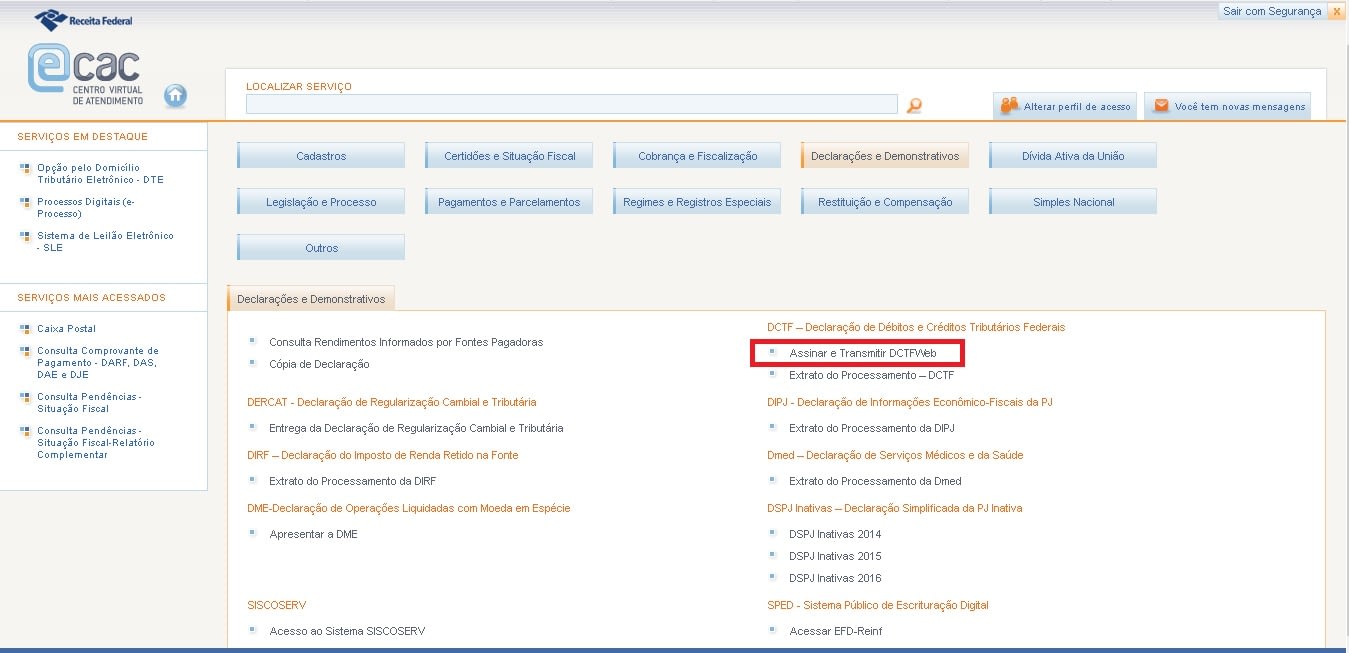The image size is (1349, 653).
Task: Open Sistema de Leilão Eletrônico - SLE
Action: pos(105,242)
